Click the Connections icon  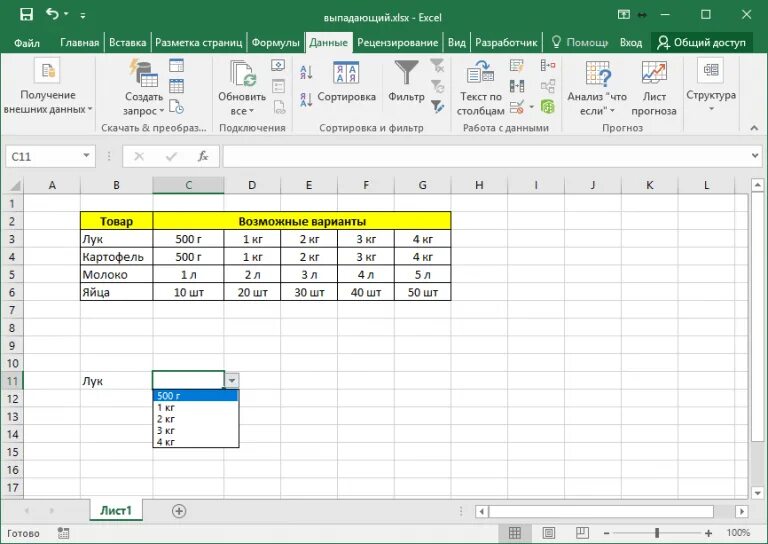coord(278,65)
